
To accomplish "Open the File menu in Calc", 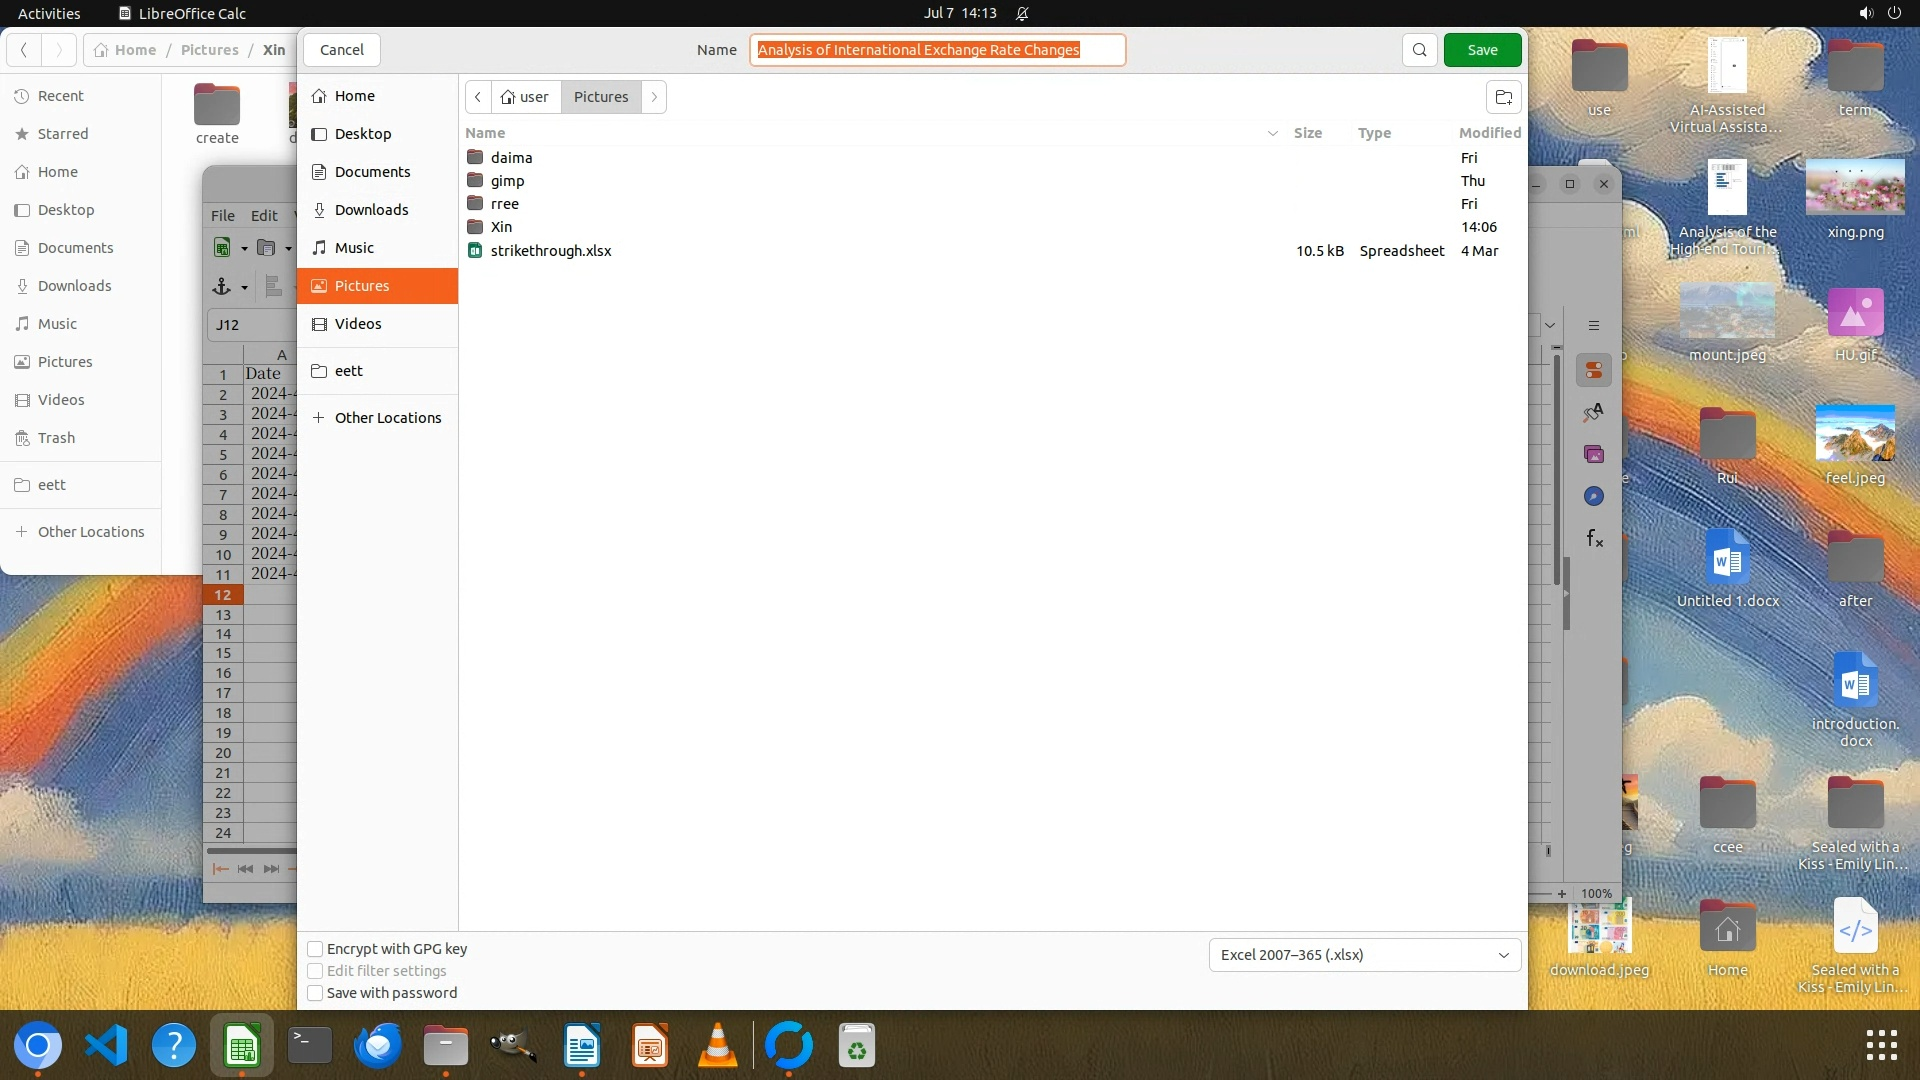I will (x=222, y=215).
